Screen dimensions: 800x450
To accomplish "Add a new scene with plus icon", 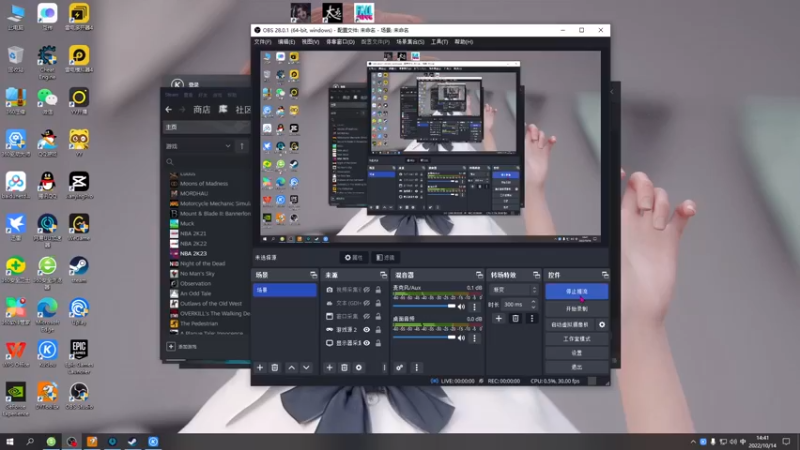I will (260, 367).
